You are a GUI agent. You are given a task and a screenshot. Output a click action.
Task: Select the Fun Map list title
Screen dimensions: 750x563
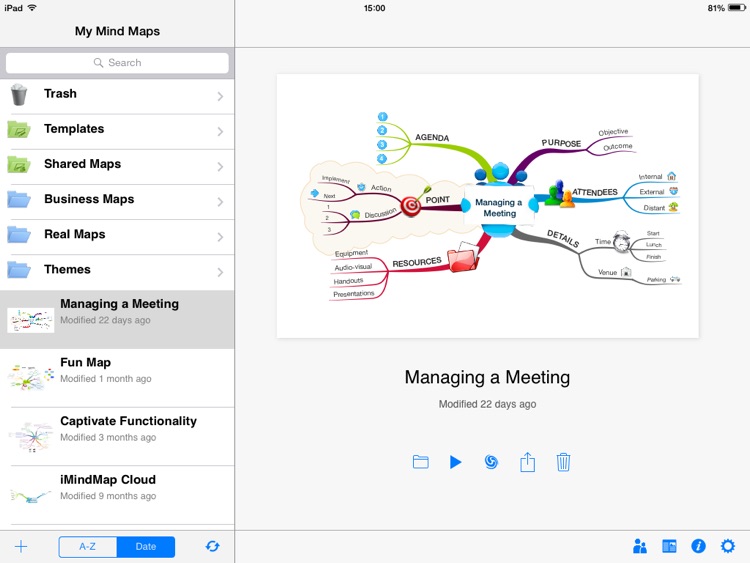click(86, 363)
